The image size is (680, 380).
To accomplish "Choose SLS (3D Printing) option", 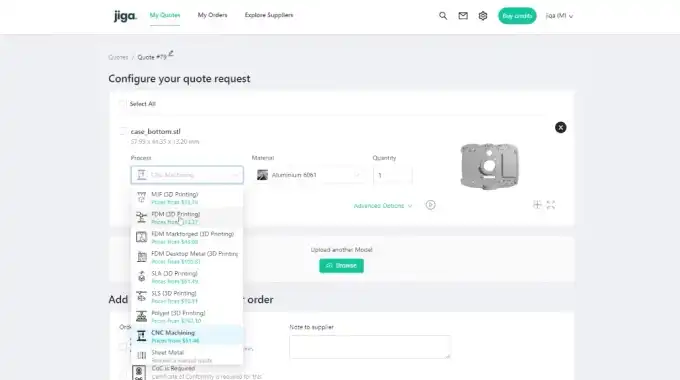I will point(187,297).
